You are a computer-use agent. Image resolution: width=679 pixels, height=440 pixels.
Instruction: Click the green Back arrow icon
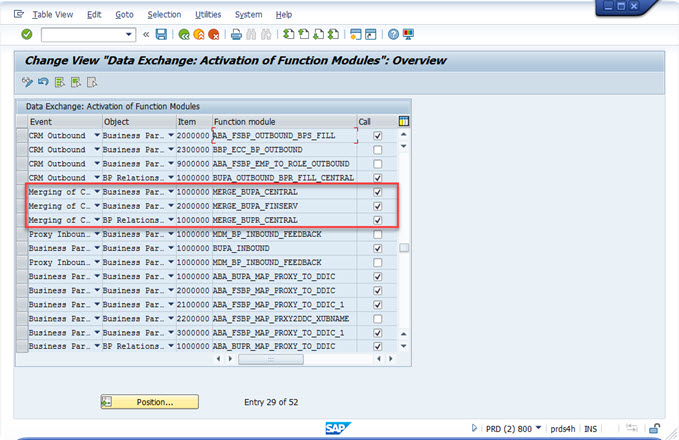(184, 34)
